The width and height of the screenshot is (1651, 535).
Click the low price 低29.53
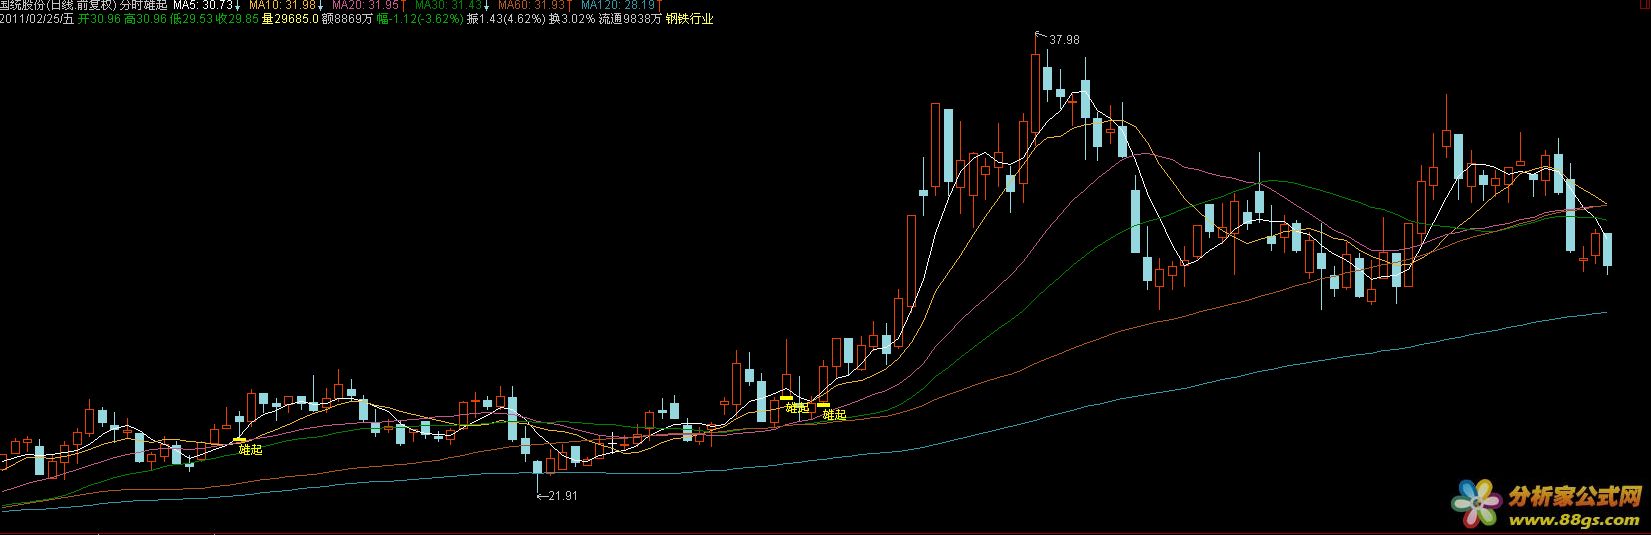[x=191, y=19]
